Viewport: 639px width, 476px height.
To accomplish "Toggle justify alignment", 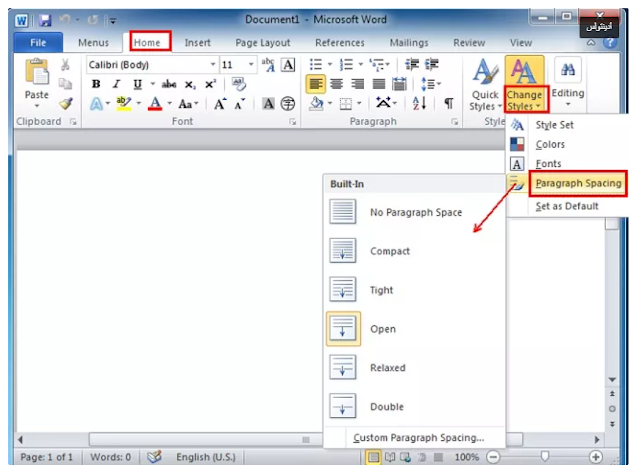I will pos(379,84).
